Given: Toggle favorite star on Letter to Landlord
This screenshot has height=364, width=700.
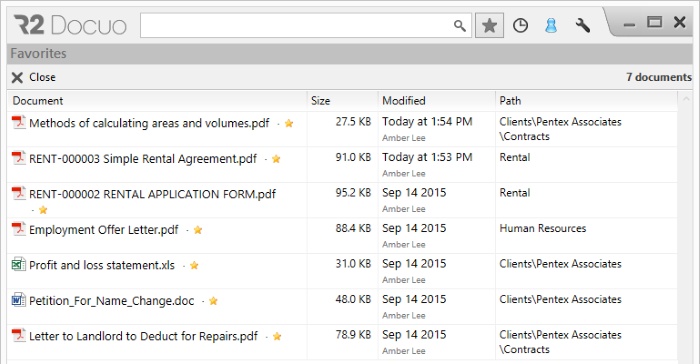Looking at the screenshot, I should [x=277, y=336].
